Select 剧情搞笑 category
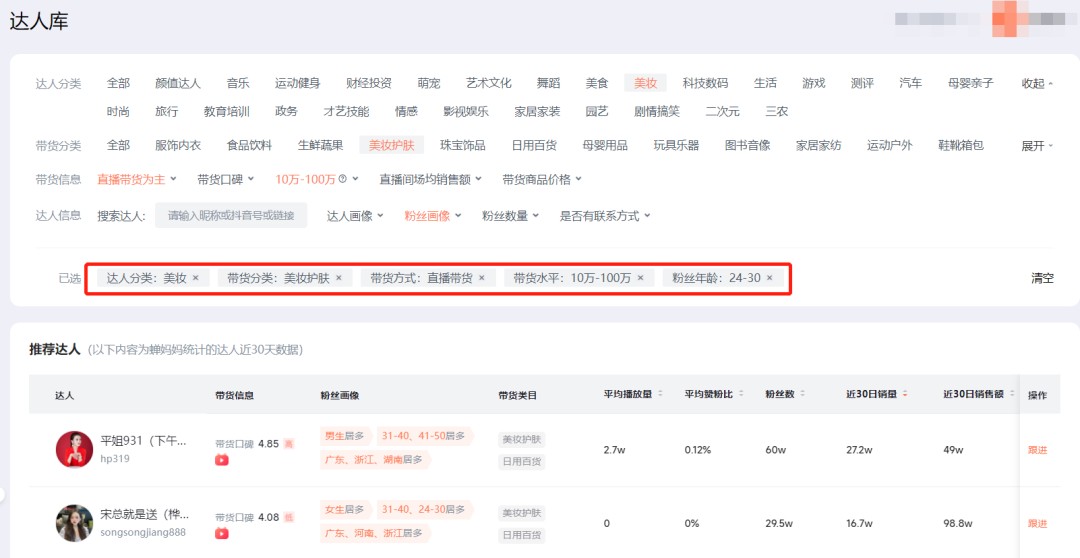This screenshot has height=558, width=1080. pyautogui.click(x=657, y=112)
